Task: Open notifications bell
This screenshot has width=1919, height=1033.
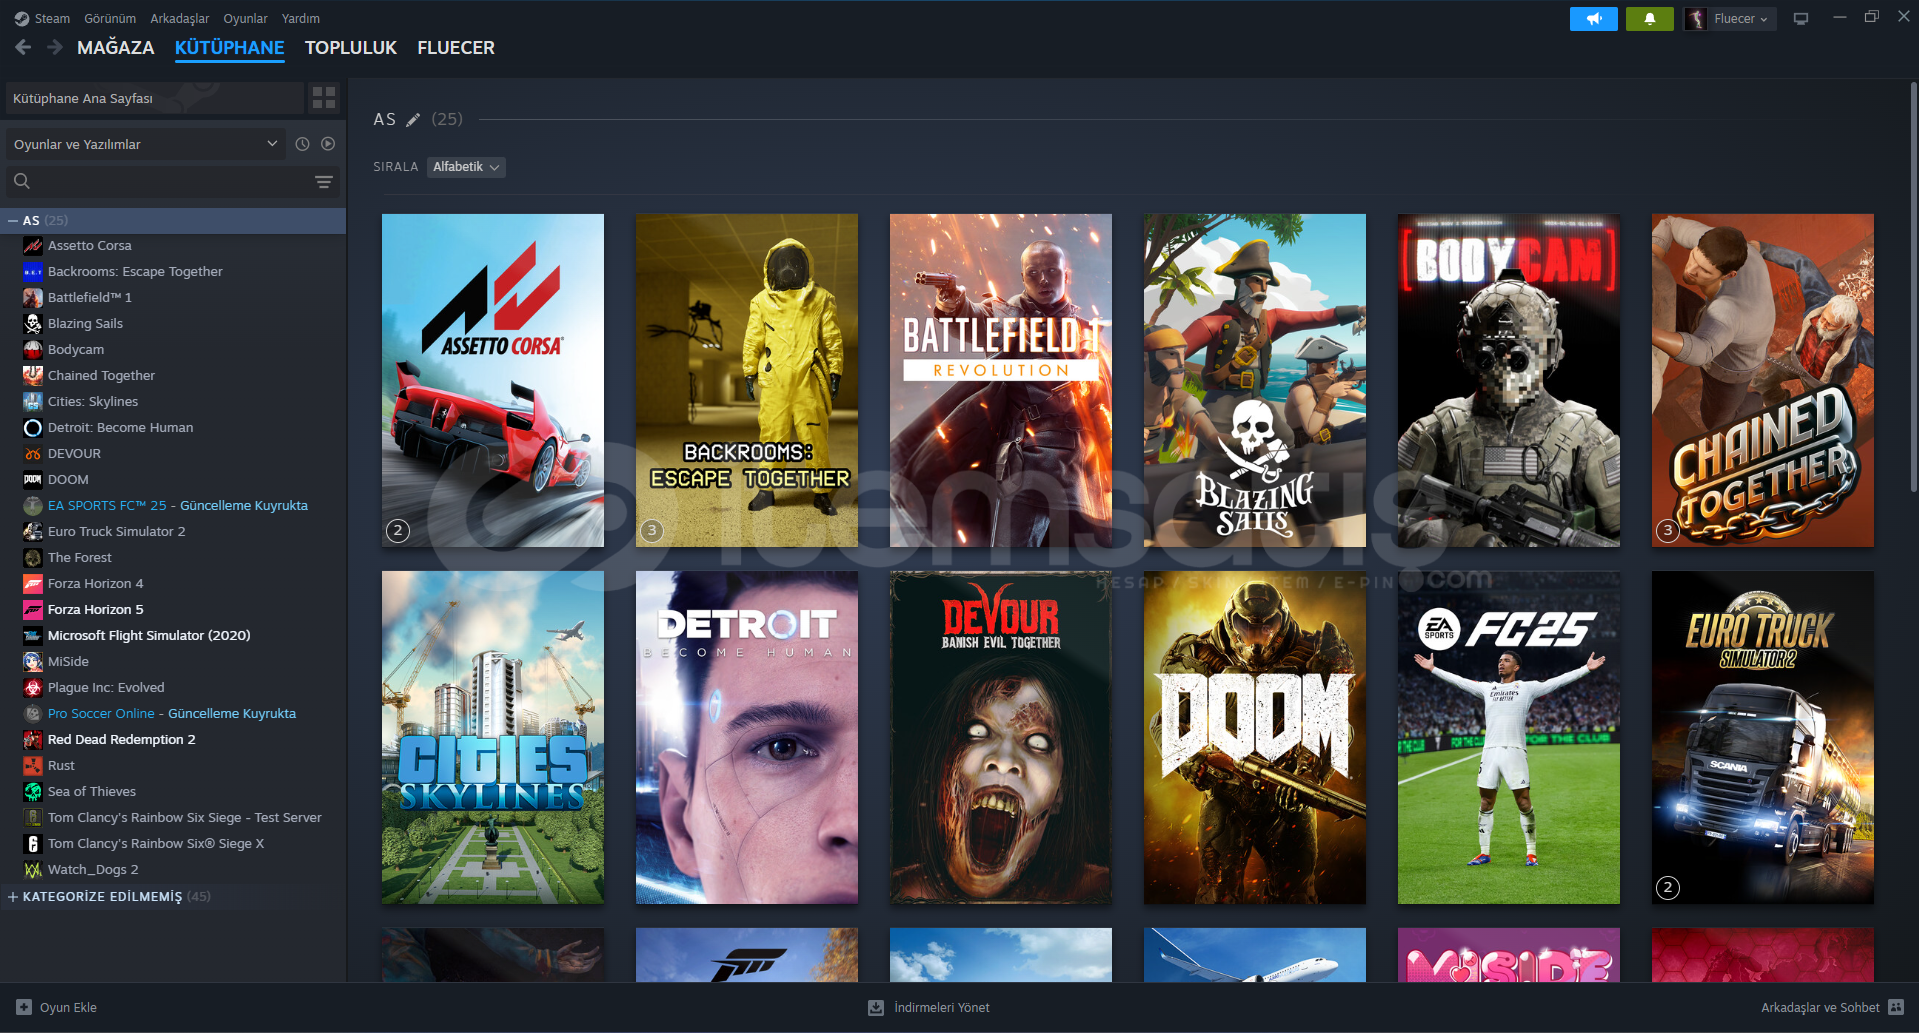Action: point(1649,19)
